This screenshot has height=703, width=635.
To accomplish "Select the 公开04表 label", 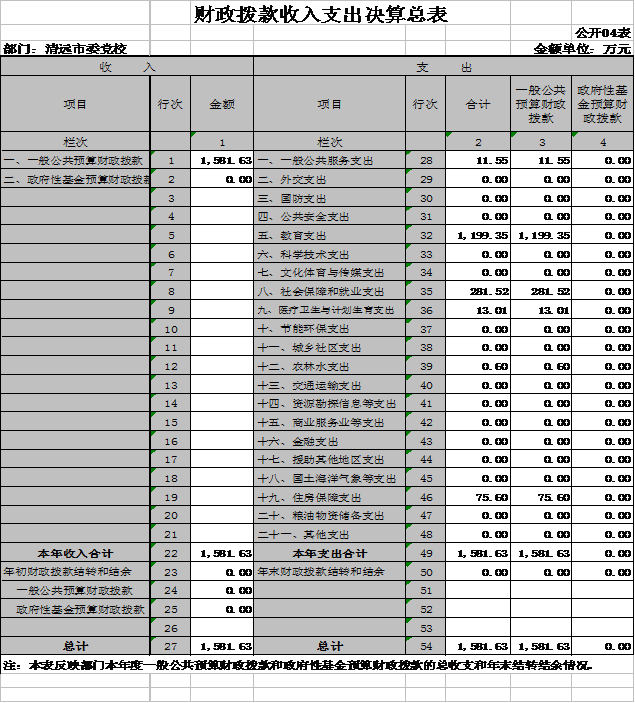I will click(603, 33).
